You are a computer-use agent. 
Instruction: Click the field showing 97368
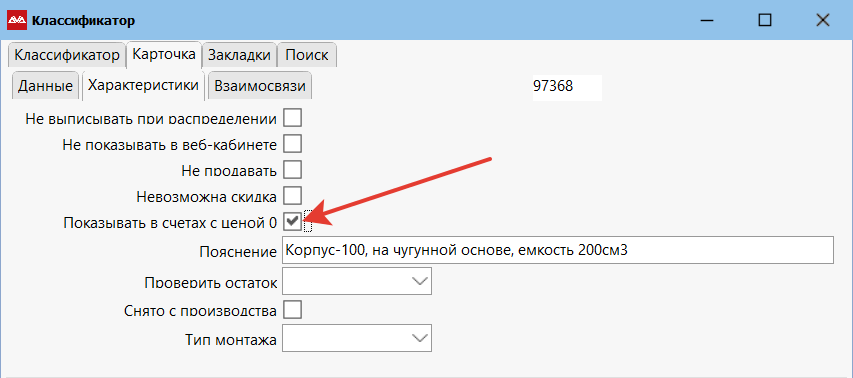click(x=567, y=88)
